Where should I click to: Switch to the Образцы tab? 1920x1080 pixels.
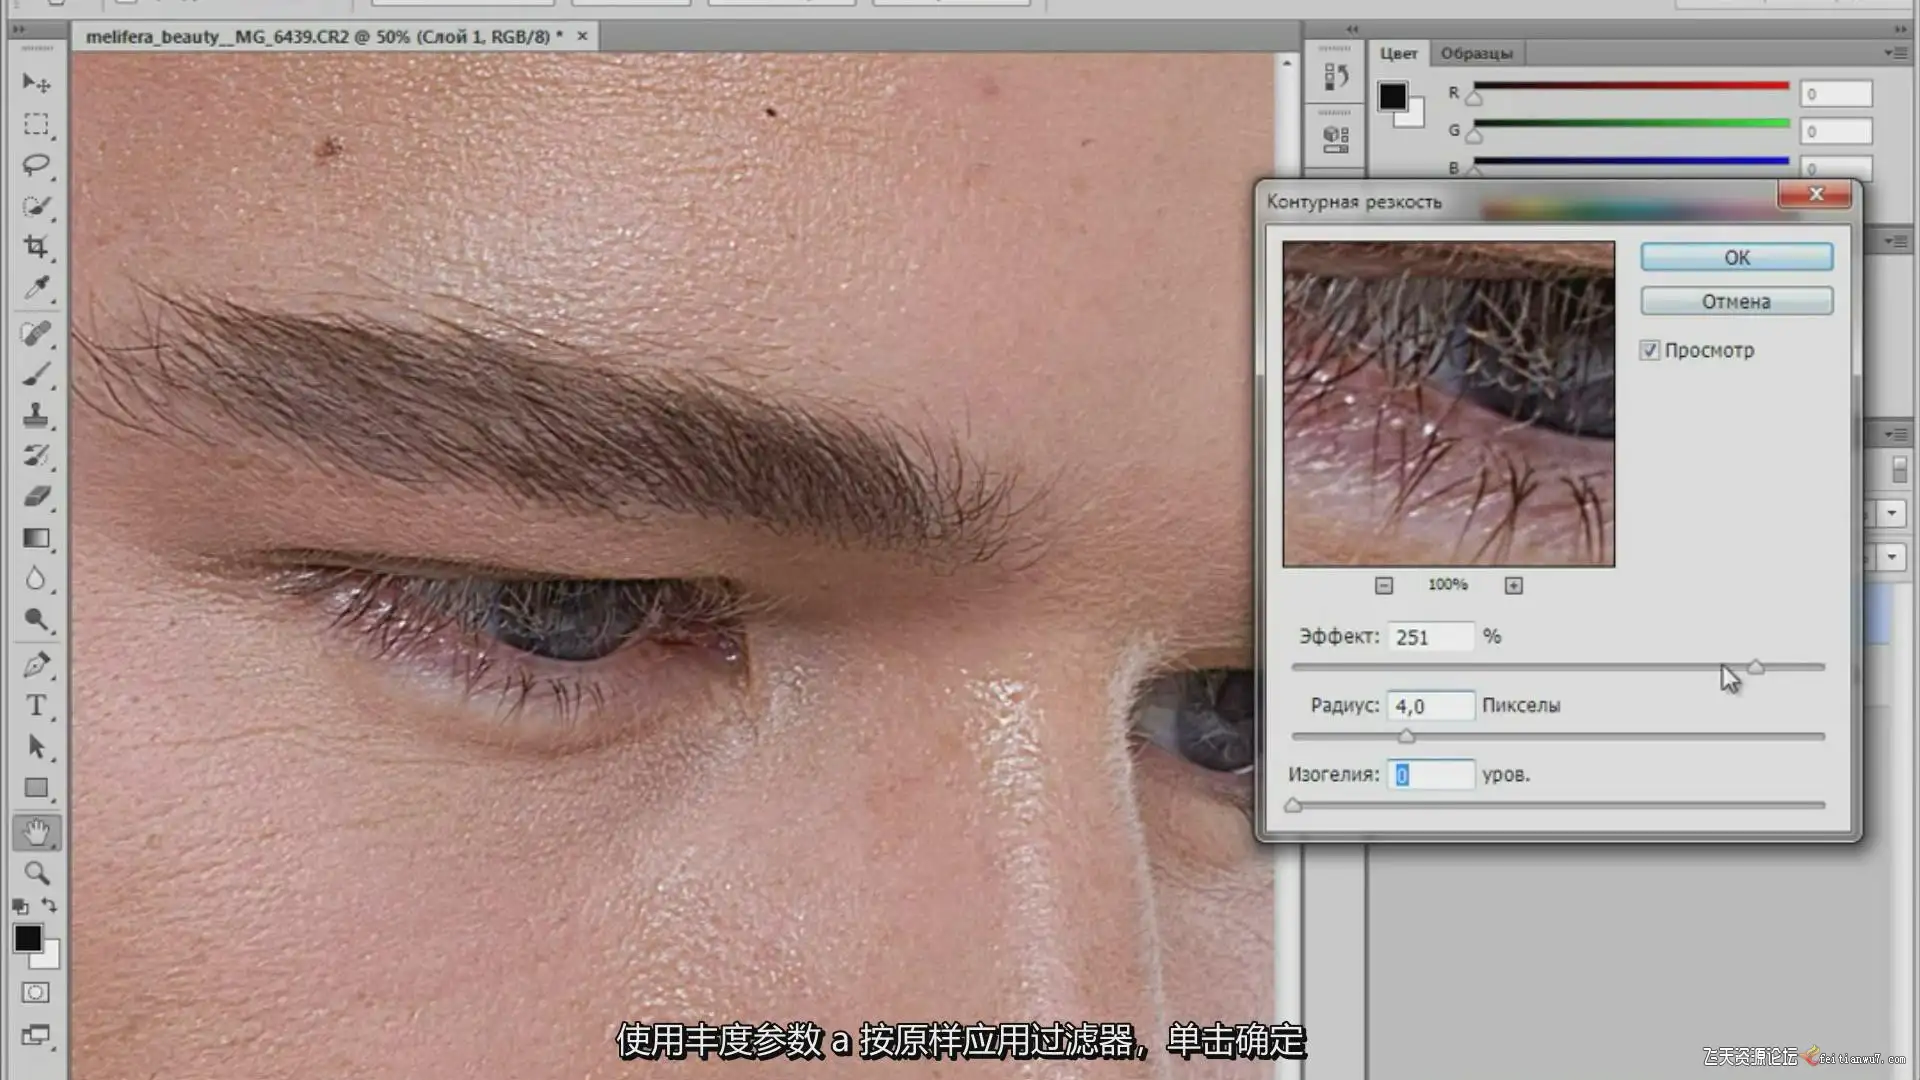tap(1476, 53)
